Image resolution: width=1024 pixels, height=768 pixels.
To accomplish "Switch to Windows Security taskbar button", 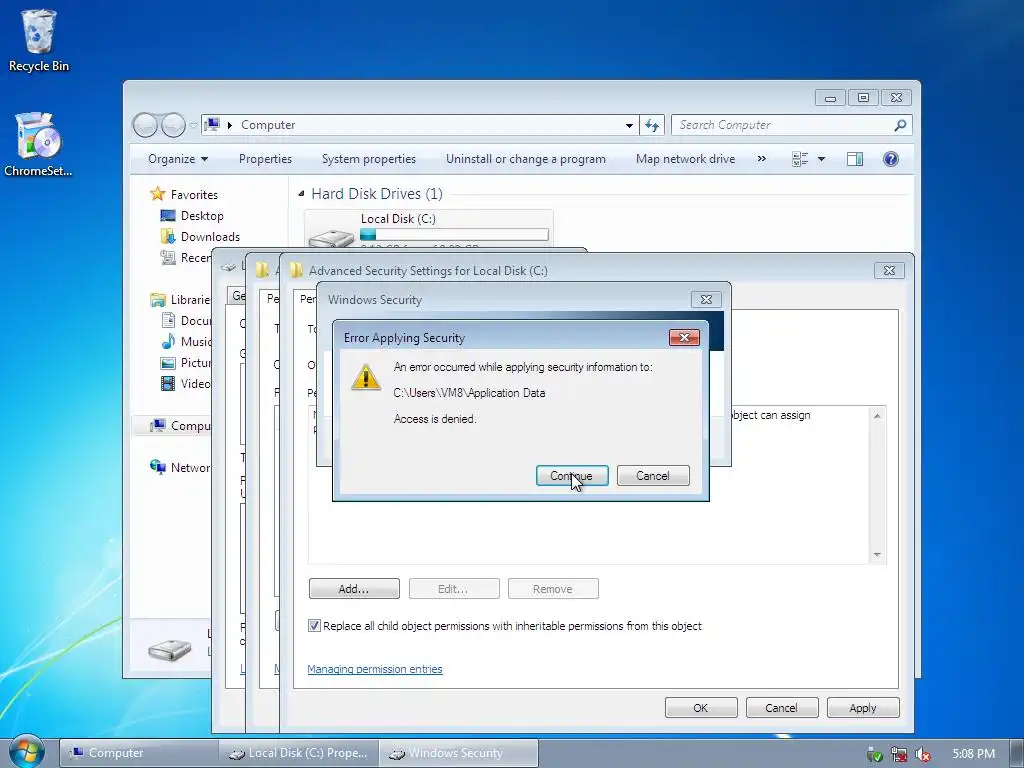I will [458, 753].
